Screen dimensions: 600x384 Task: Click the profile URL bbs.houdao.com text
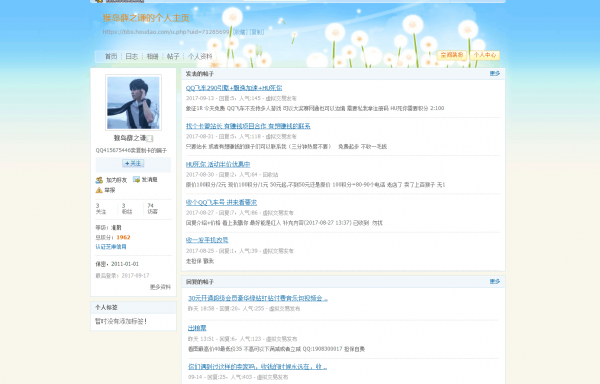pyautogui.click(x=166, y=32)
